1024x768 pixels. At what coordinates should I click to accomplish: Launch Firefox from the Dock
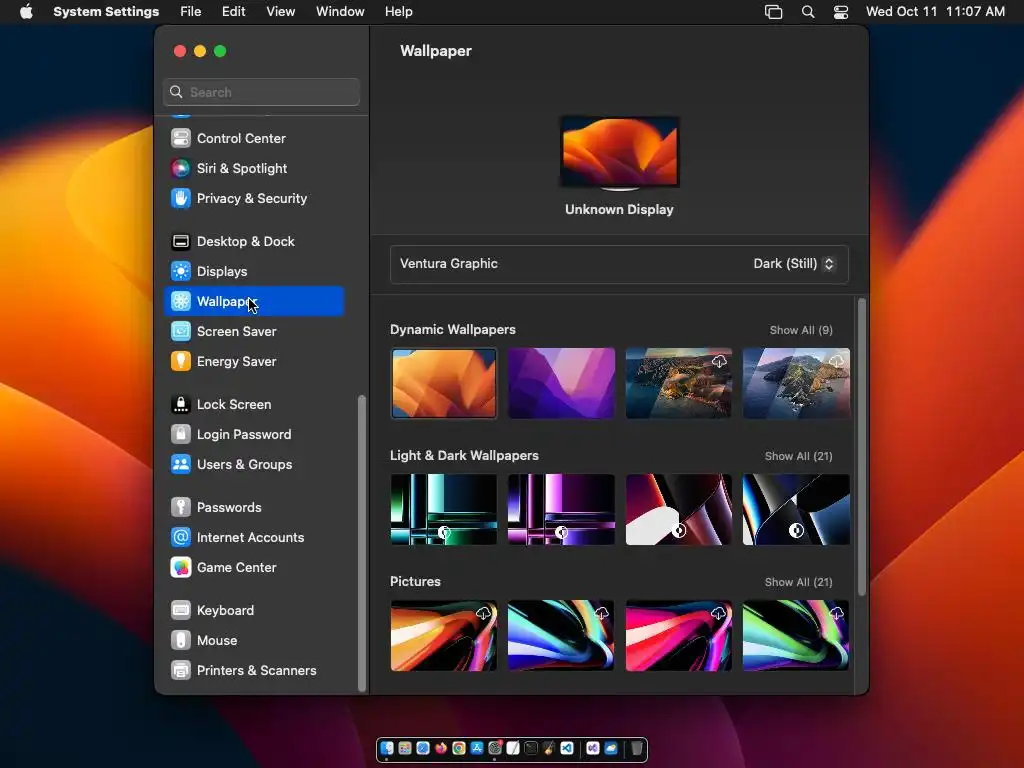(441, 748)
